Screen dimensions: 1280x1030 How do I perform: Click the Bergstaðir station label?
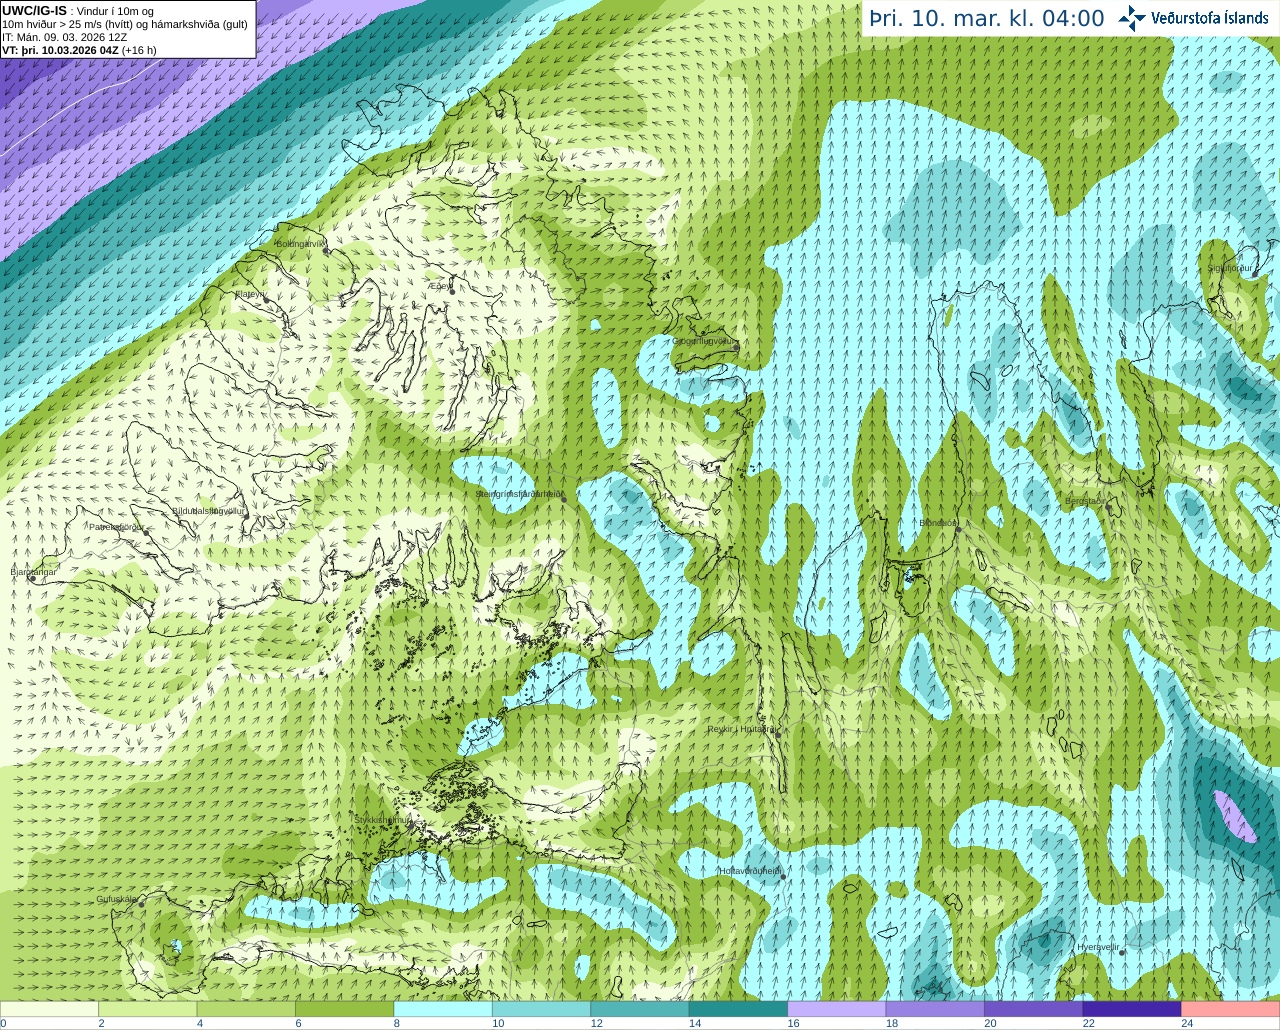[1085, 501]
